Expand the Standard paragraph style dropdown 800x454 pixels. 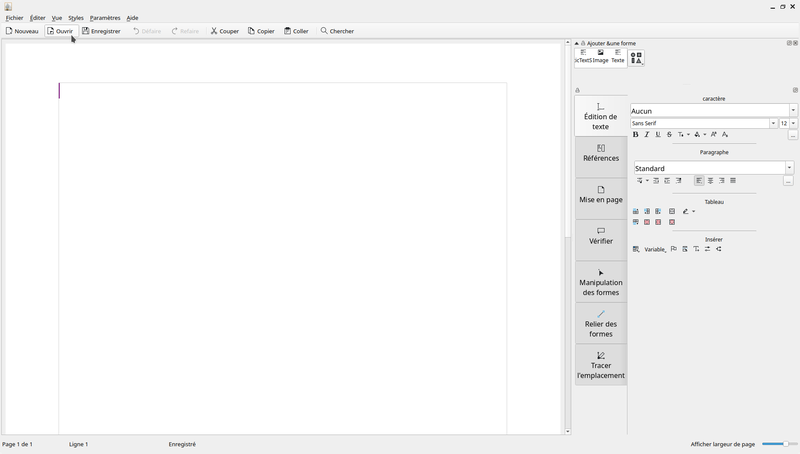pyautogui.click(x=789, y=168)
